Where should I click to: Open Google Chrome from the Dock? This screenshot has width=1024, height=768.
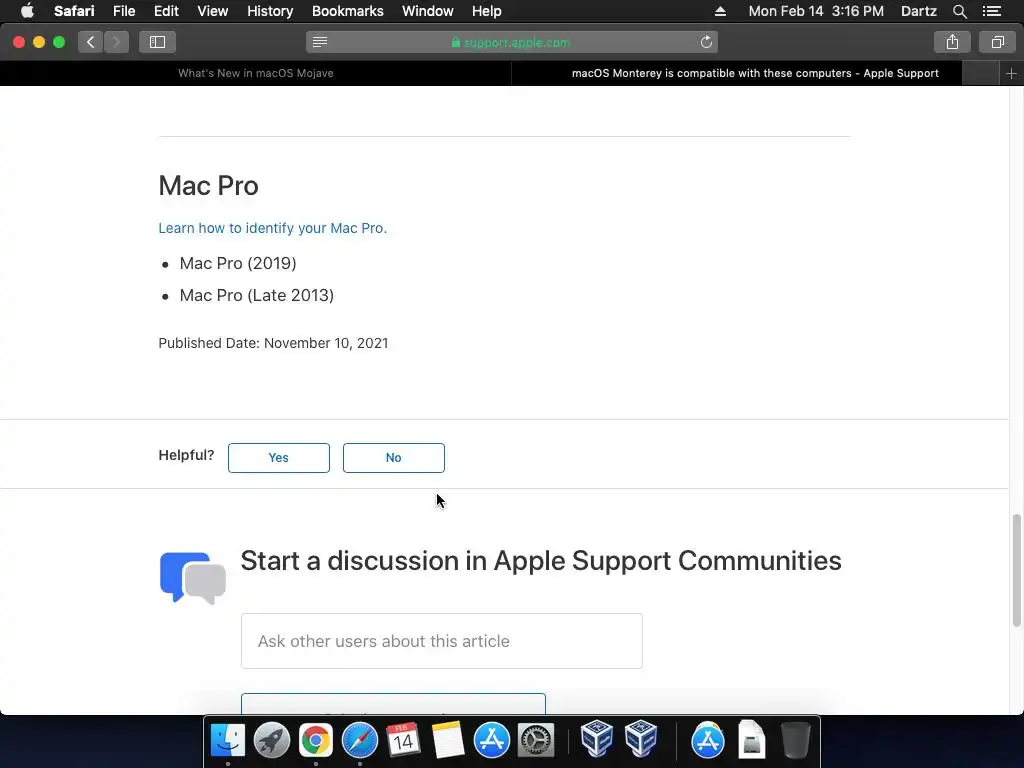pyautogui.click(x=315, y=741)
